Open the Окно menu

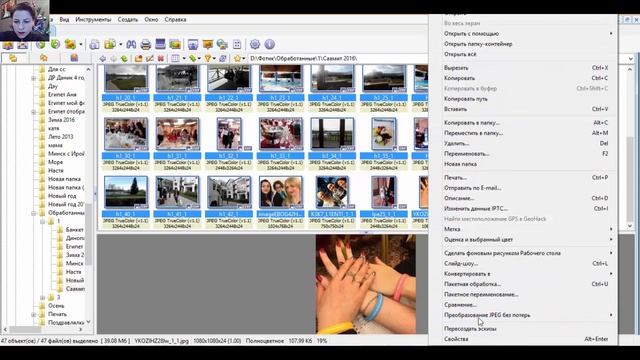151,20
